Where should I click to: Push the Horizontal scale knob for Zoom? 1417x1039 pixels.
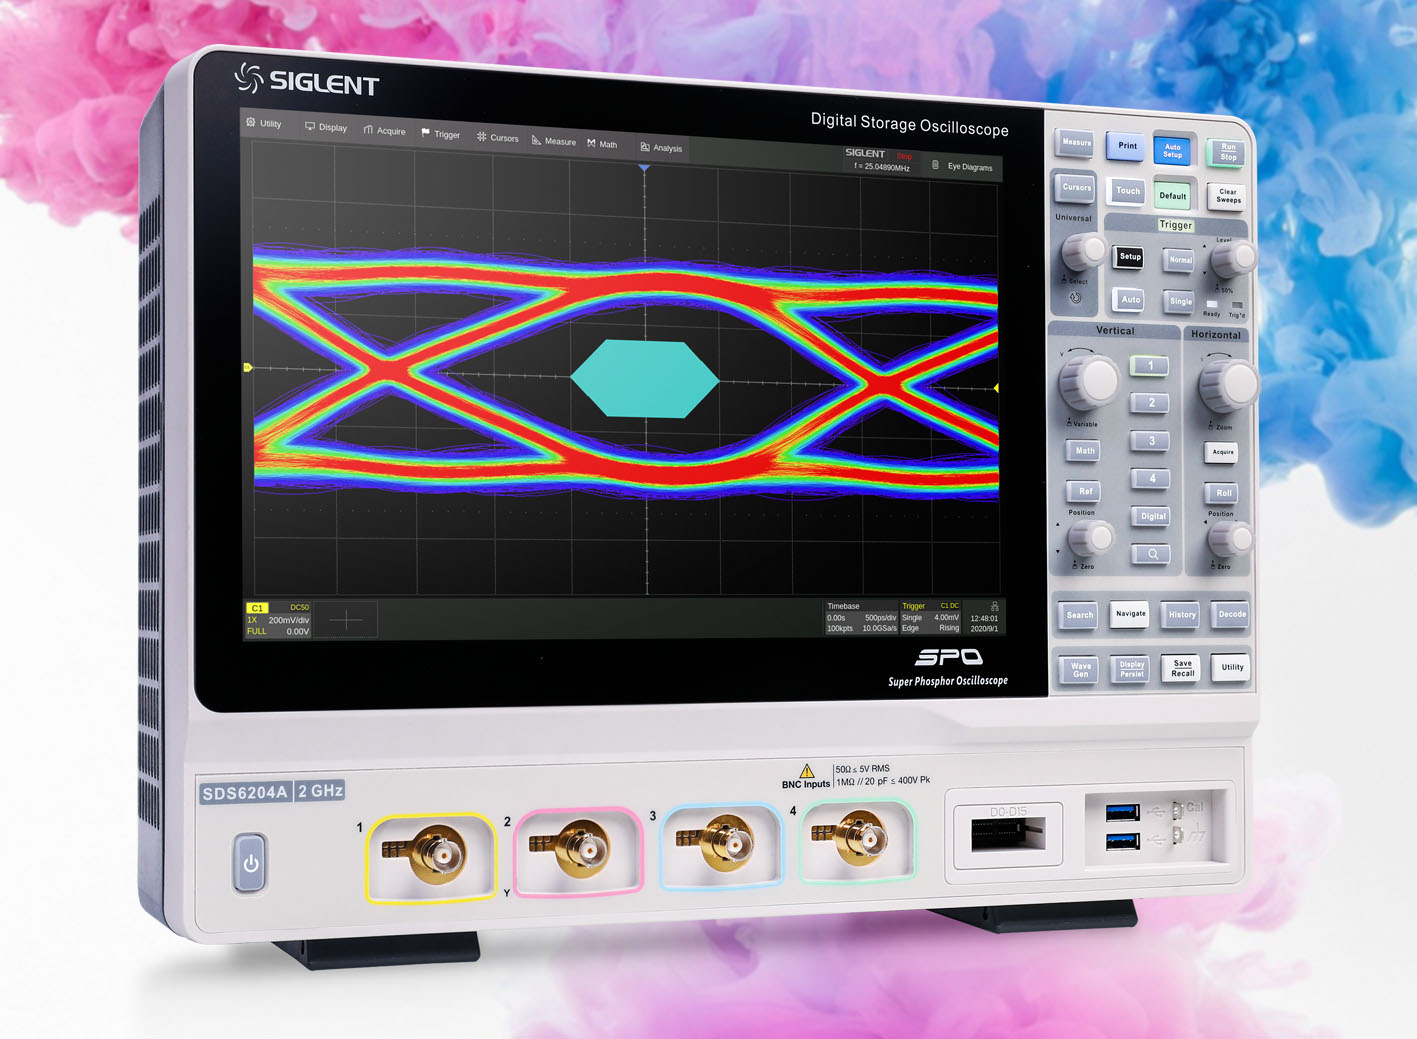[1228, 384]
